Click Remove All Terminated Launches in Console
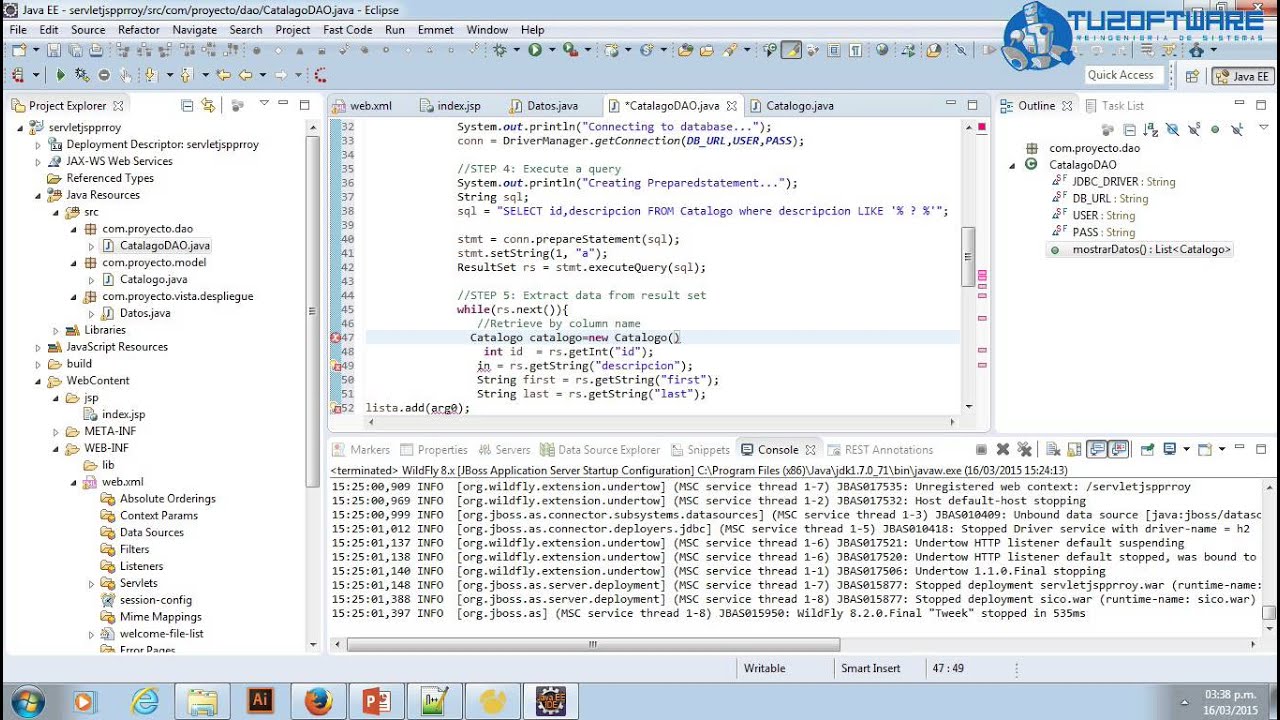The height and width of the screenshot is (720, 1280). coord(1025,450)
